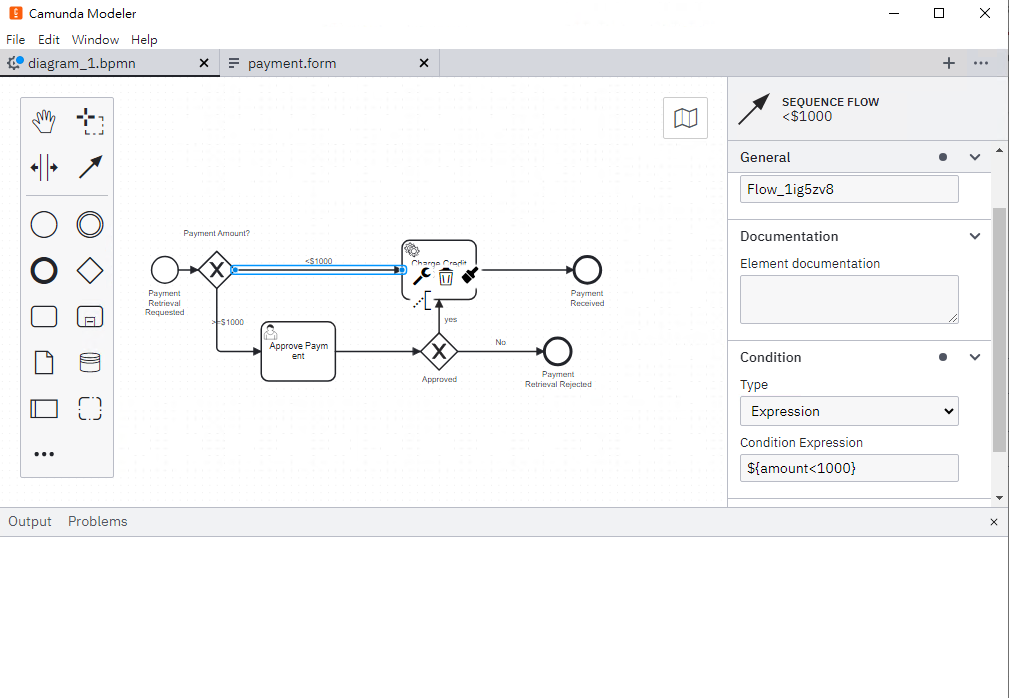The width and height of the screenshot is (1009, 698).
Task: Open the condition Type dropdown
Action: pyautogui.click(x=849, y=411)
